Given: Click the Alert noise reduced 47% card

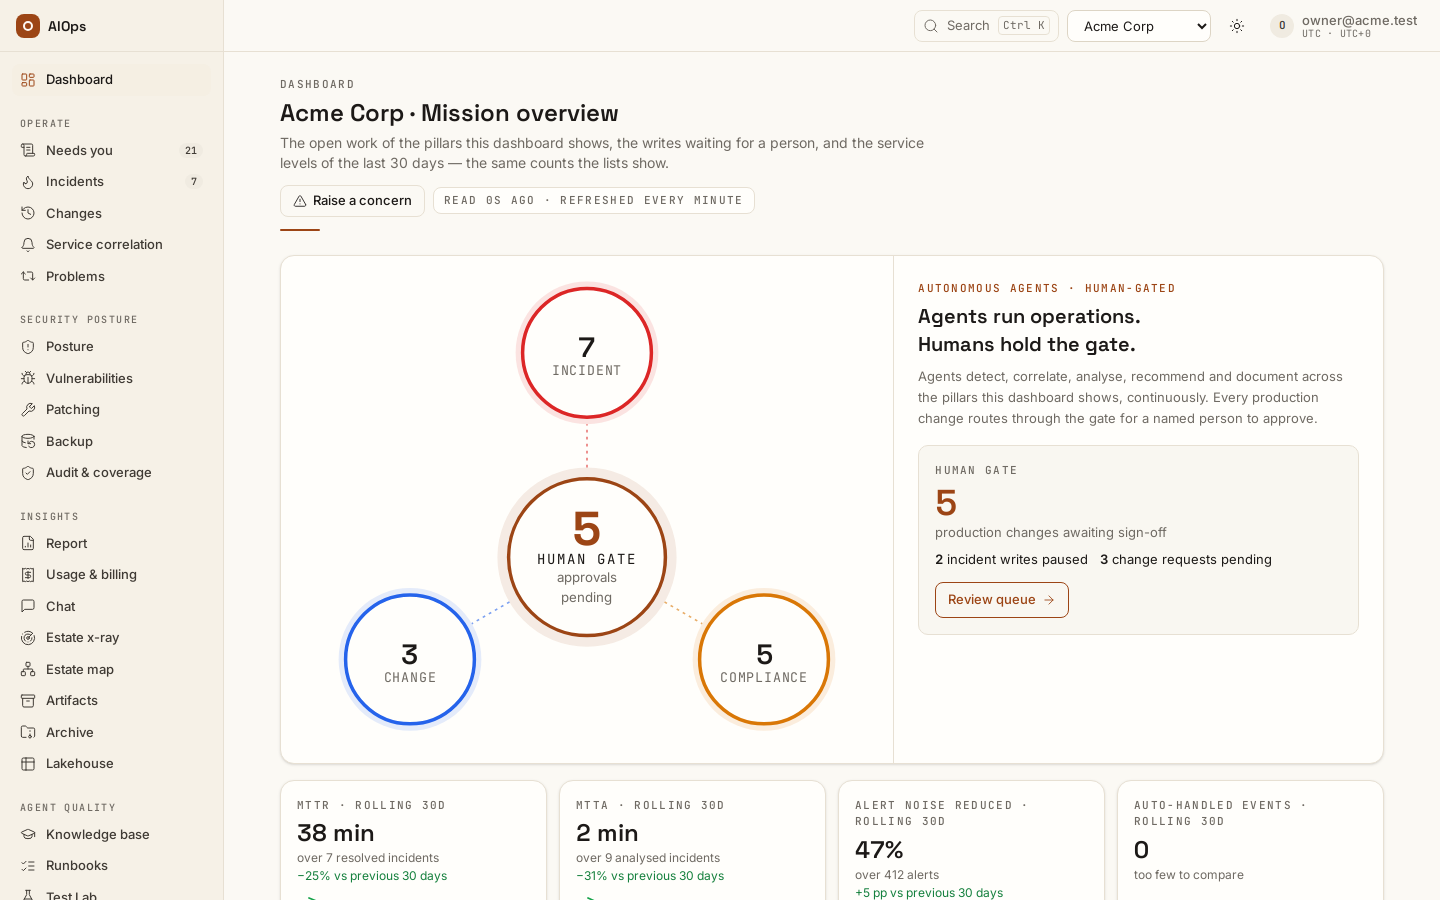Looking at the screenshot, I should (x=971, y=840).
